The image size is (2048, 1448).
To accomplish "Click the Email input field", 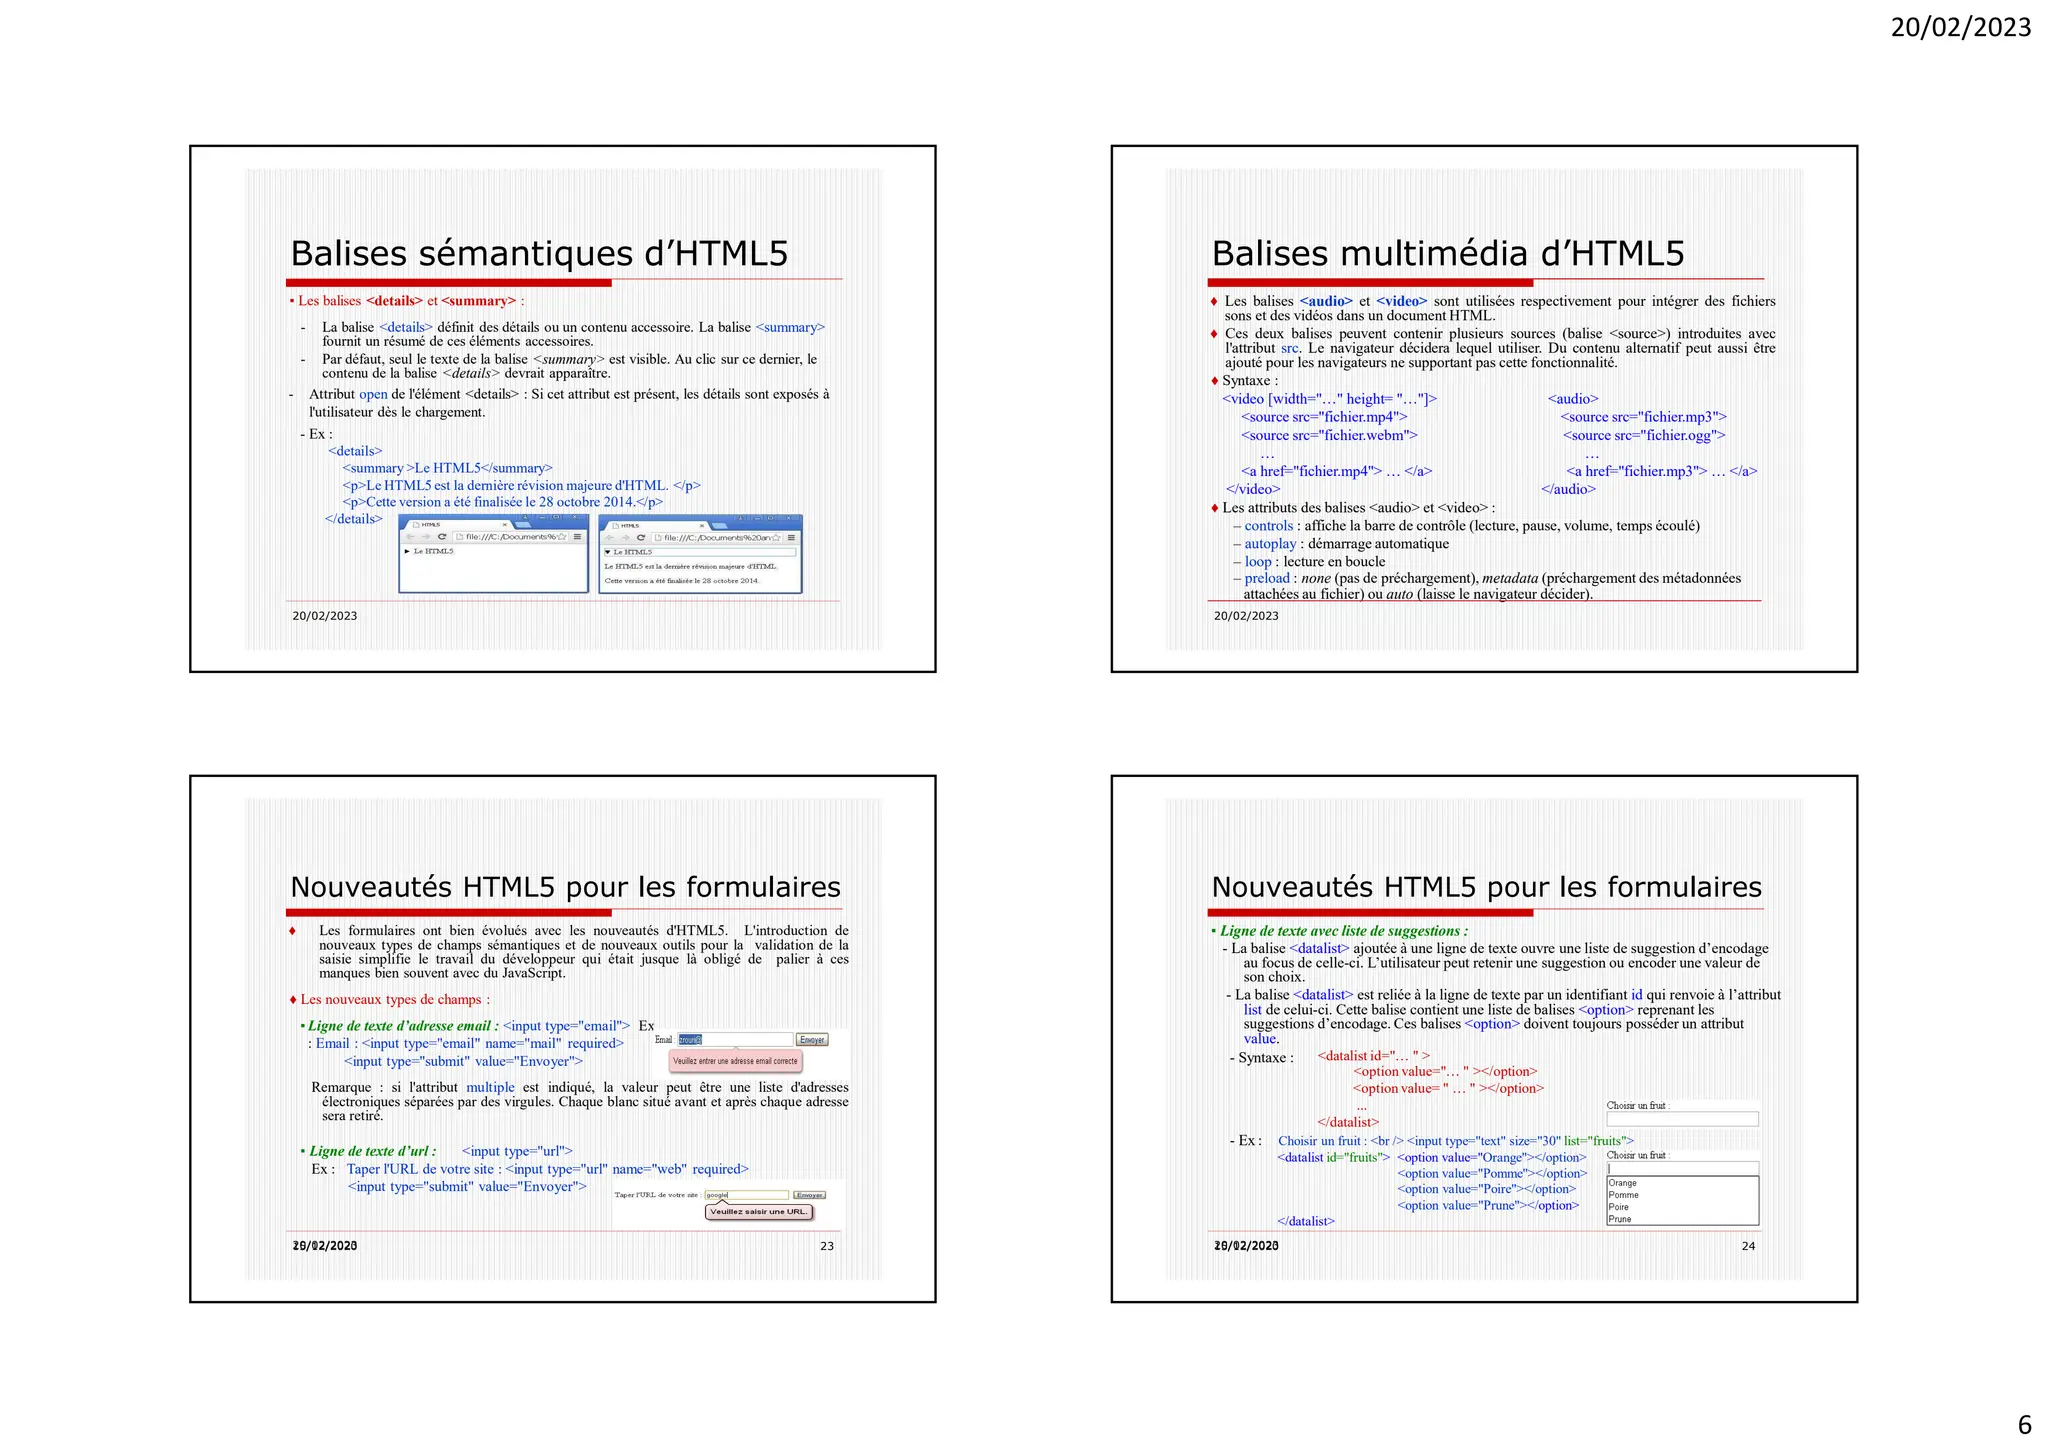I will click(735, 1040).
